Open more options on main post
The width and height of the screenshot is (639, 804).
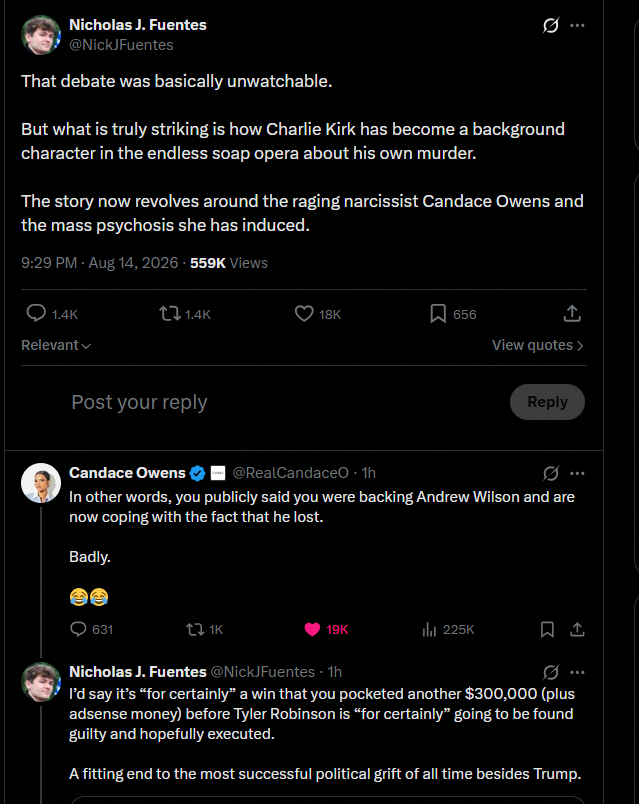pos(577,25)
